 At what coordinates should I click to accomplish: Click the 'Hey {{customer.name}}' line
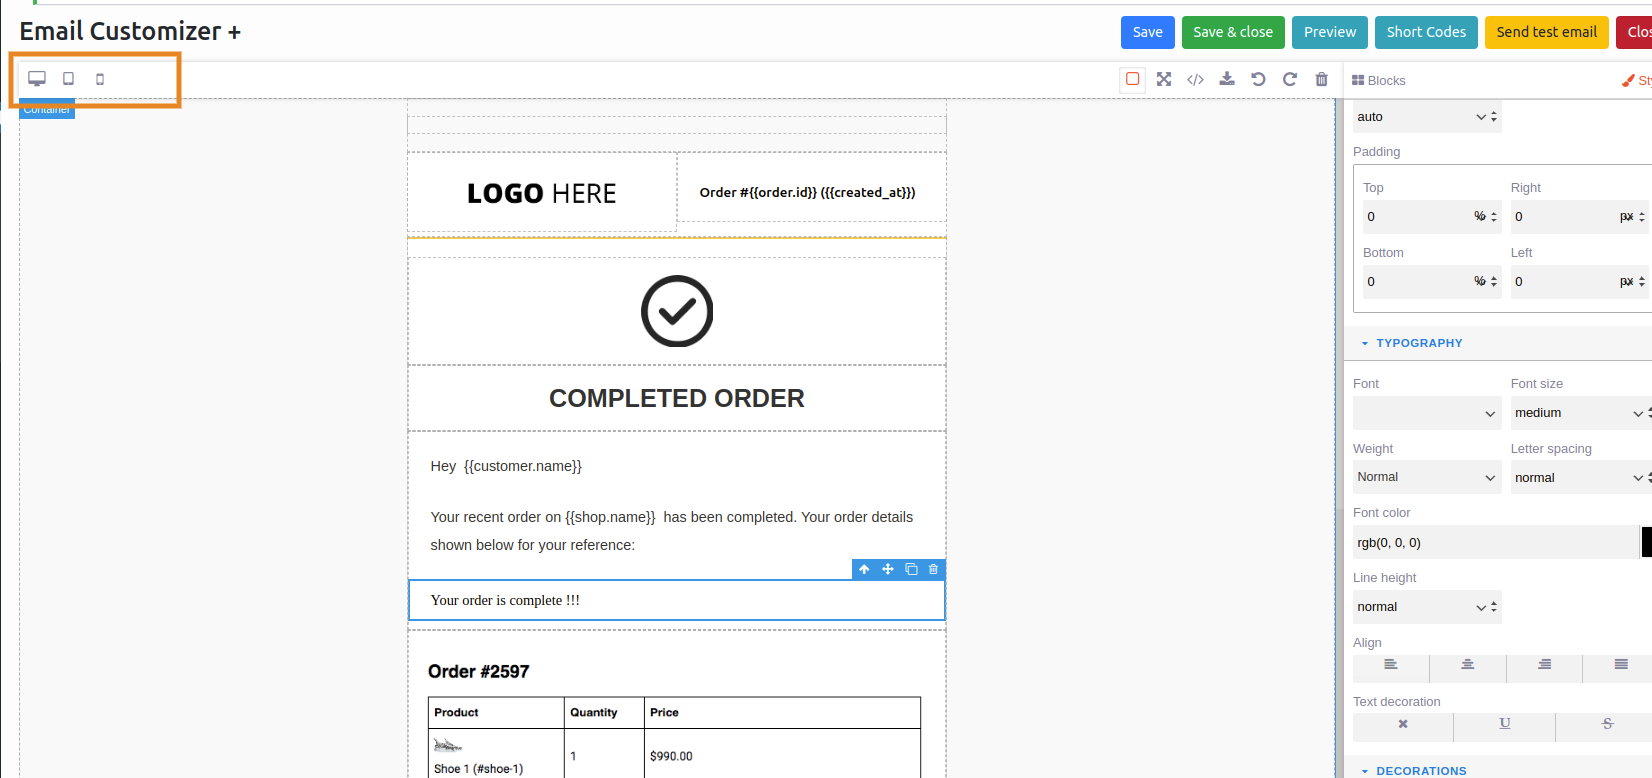506,466
